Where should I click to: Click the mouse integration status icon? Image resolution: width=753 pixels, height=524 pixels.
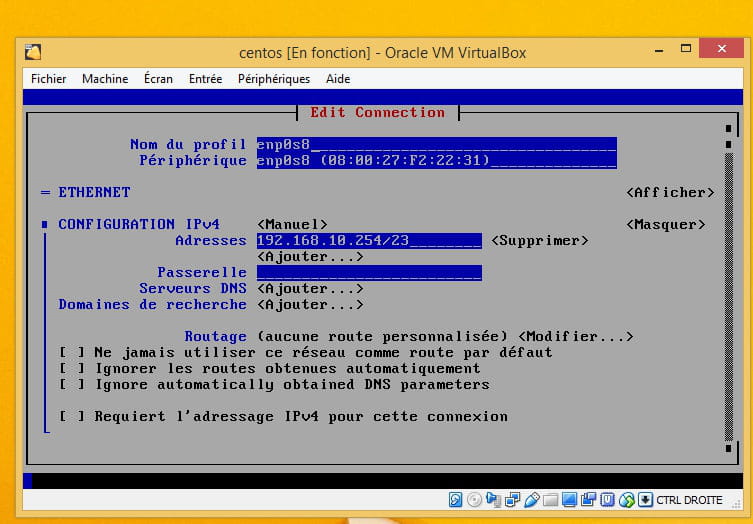[x=626, y=500]
